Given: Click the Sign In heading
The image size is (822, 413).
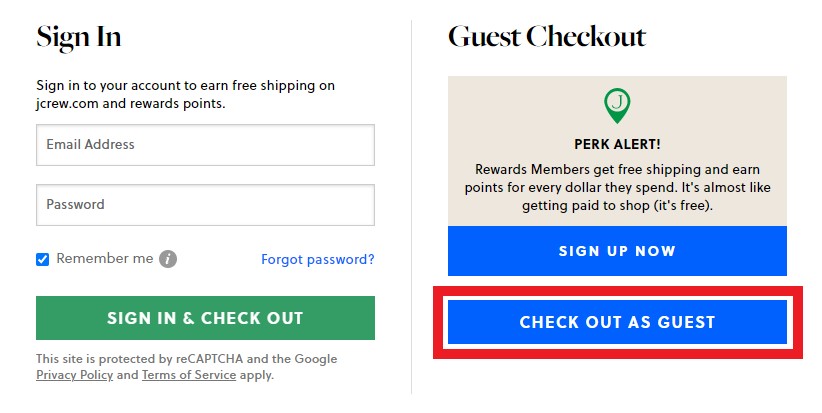Looking at the screenshot, I should tap(79, 38).
